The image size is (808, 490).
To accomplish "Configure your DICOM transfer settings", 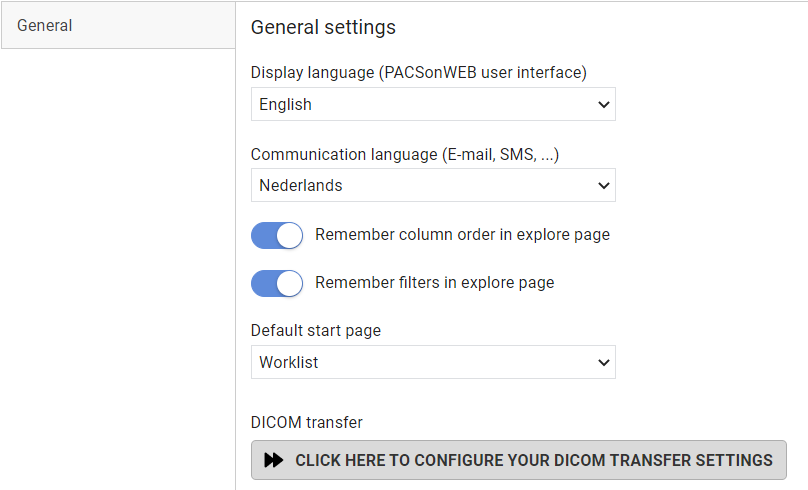I will pyautogui.click(x=519, y=460).
